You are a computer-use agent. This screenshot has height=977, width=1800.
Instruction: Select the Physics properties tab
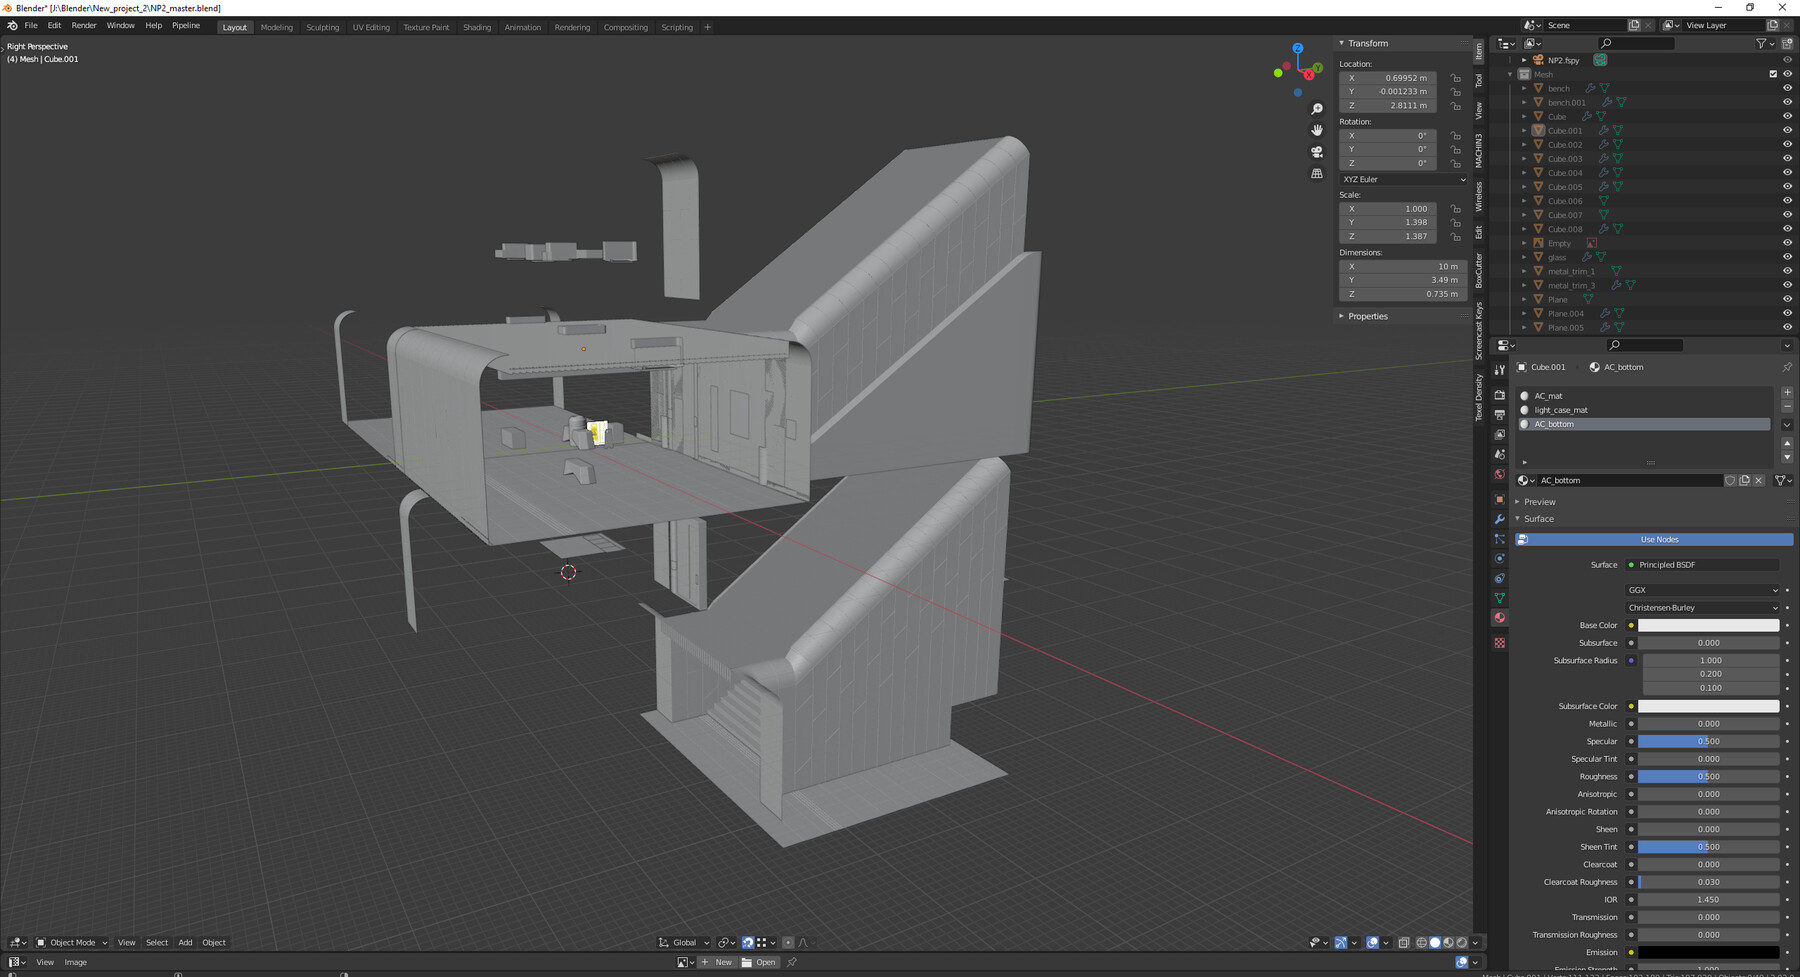point(1499,558)
